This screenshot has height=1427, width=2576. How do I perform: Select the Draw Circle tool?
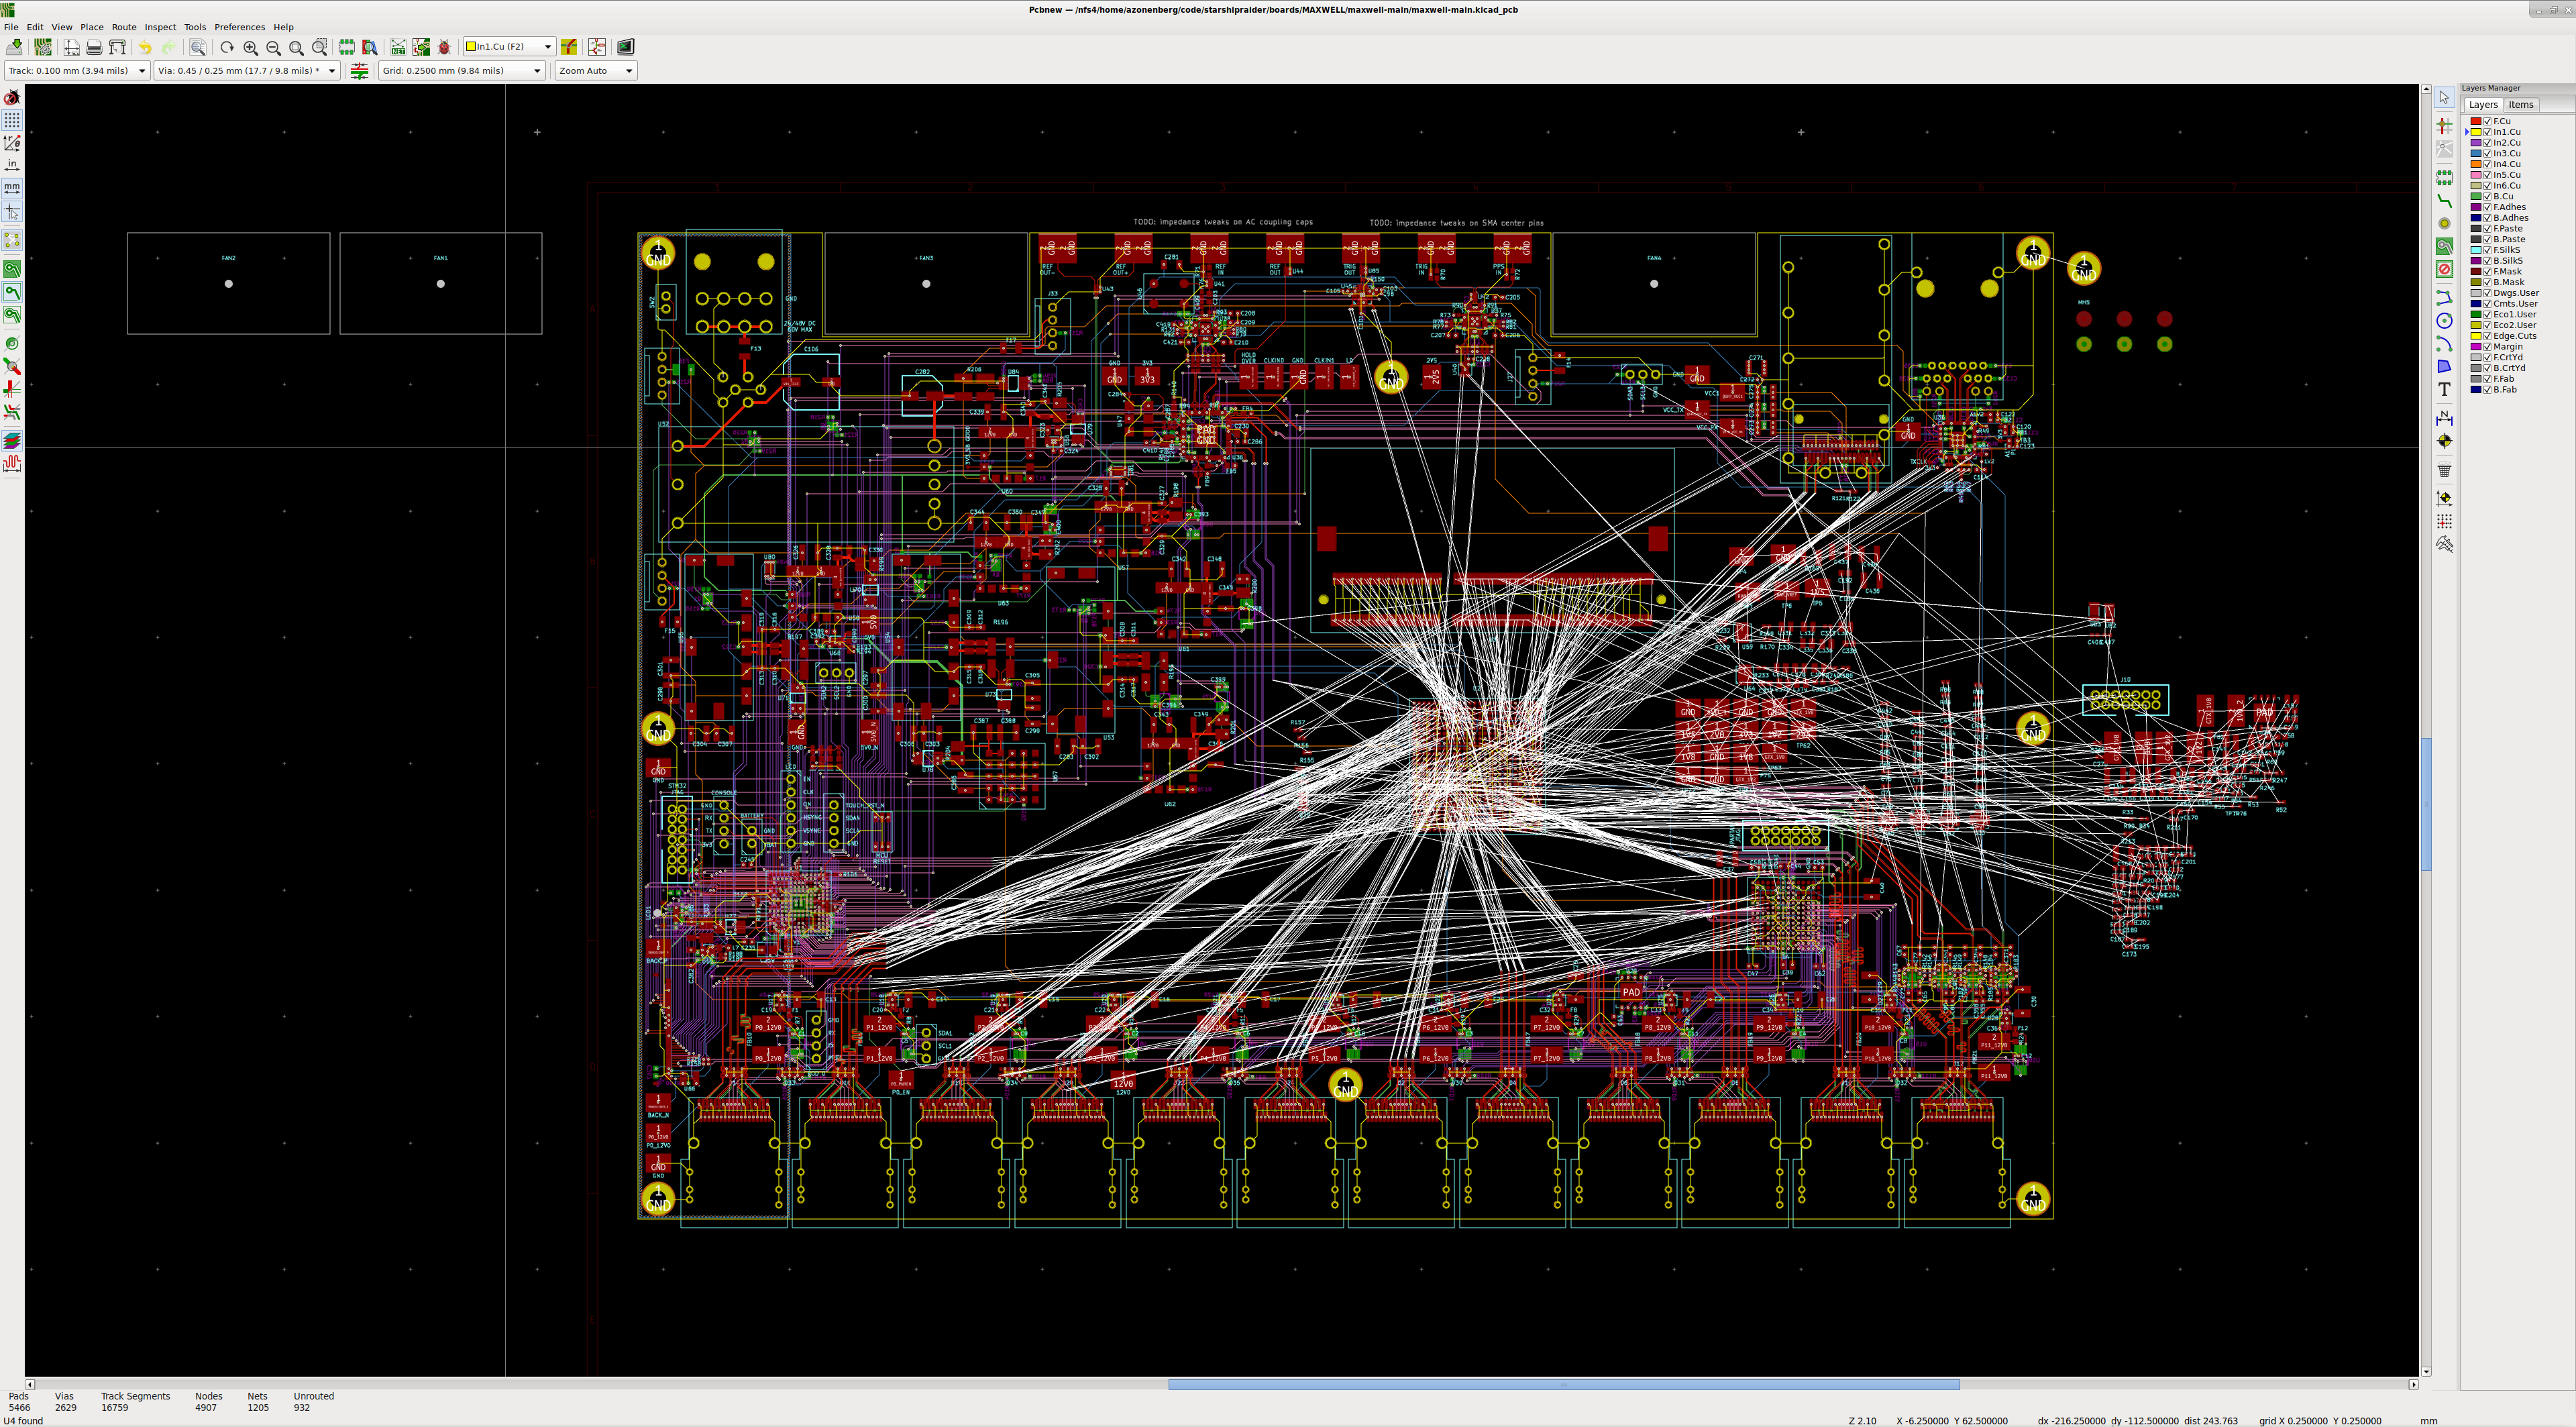[2444, 321]
